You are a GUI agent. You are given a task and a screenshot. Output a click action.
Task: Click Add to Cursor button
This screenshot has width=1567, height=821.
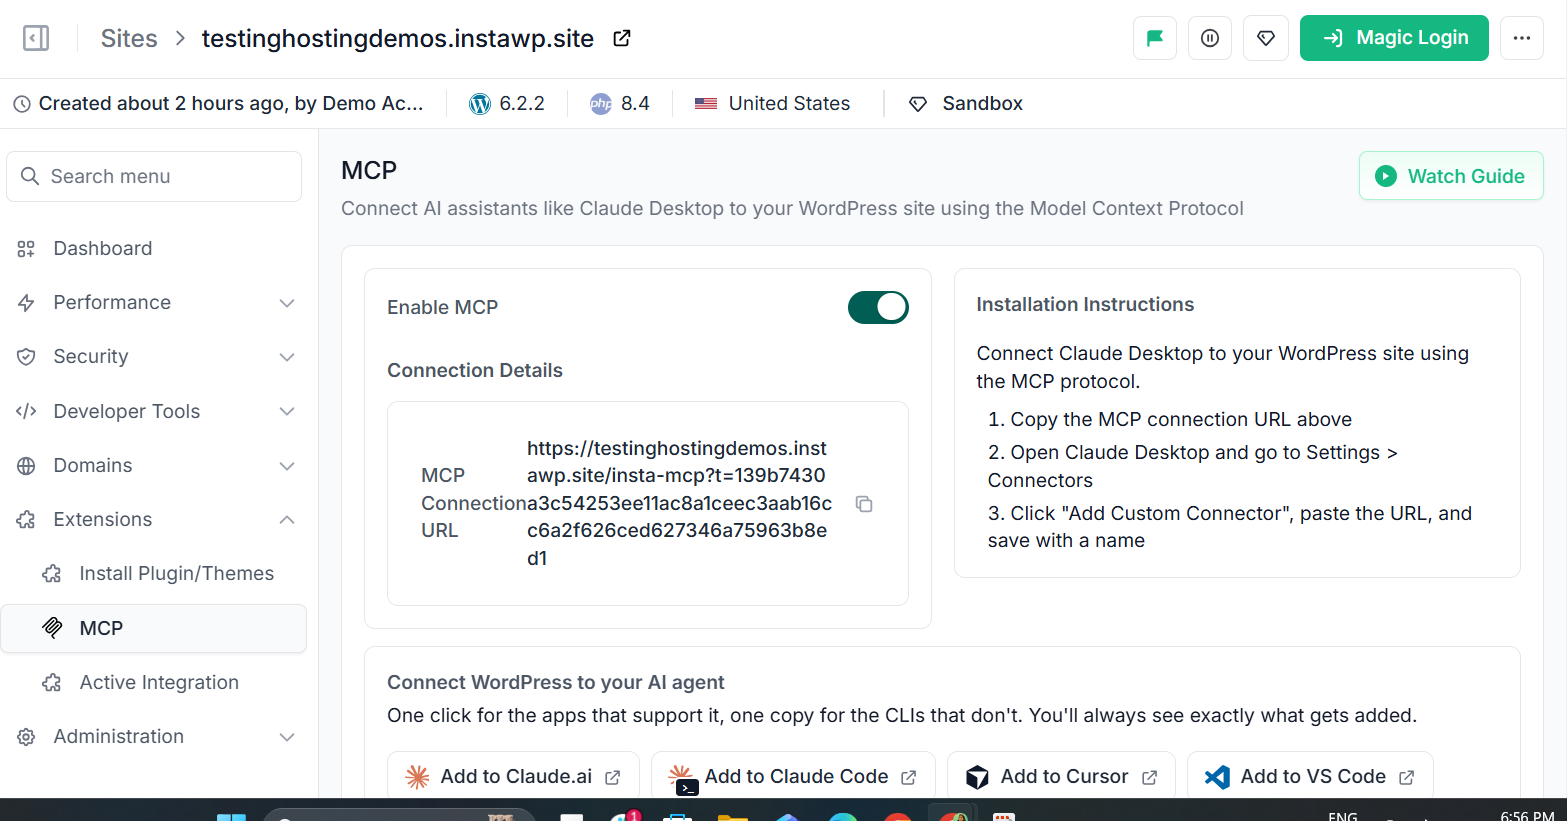point(1061,777)
